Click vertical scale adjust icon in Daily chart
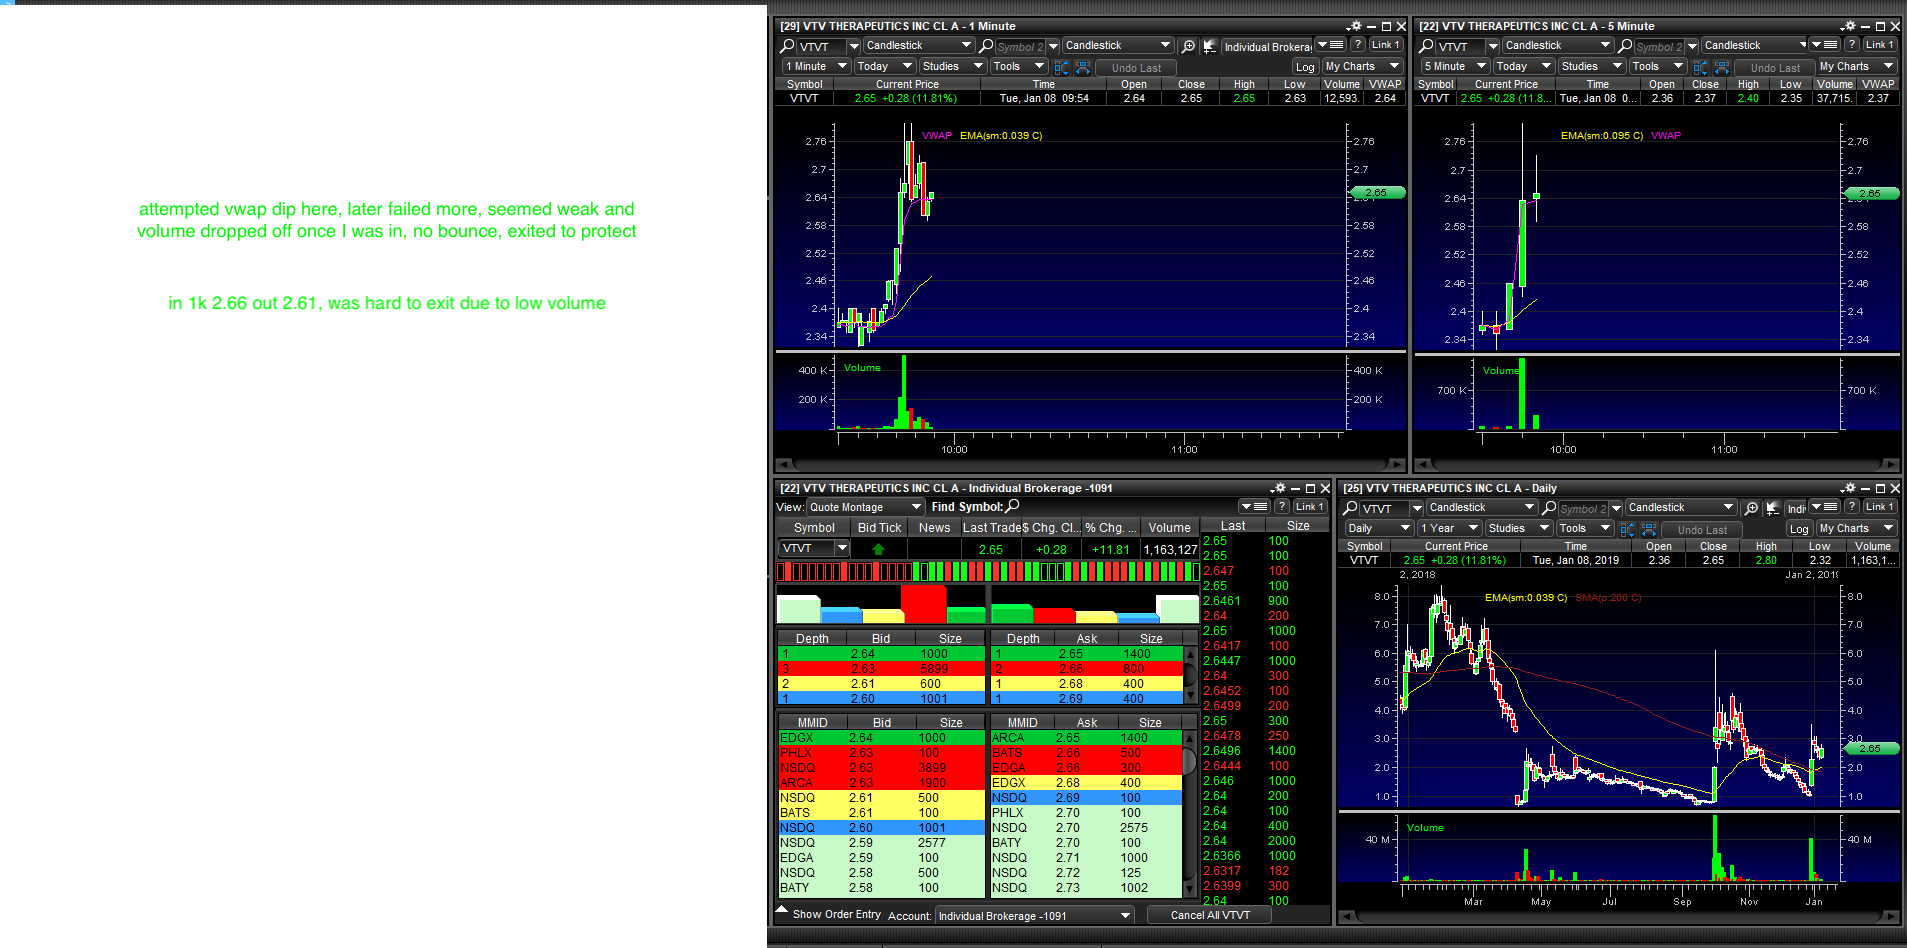1907x948 pixels. [x=1627, y=529]
